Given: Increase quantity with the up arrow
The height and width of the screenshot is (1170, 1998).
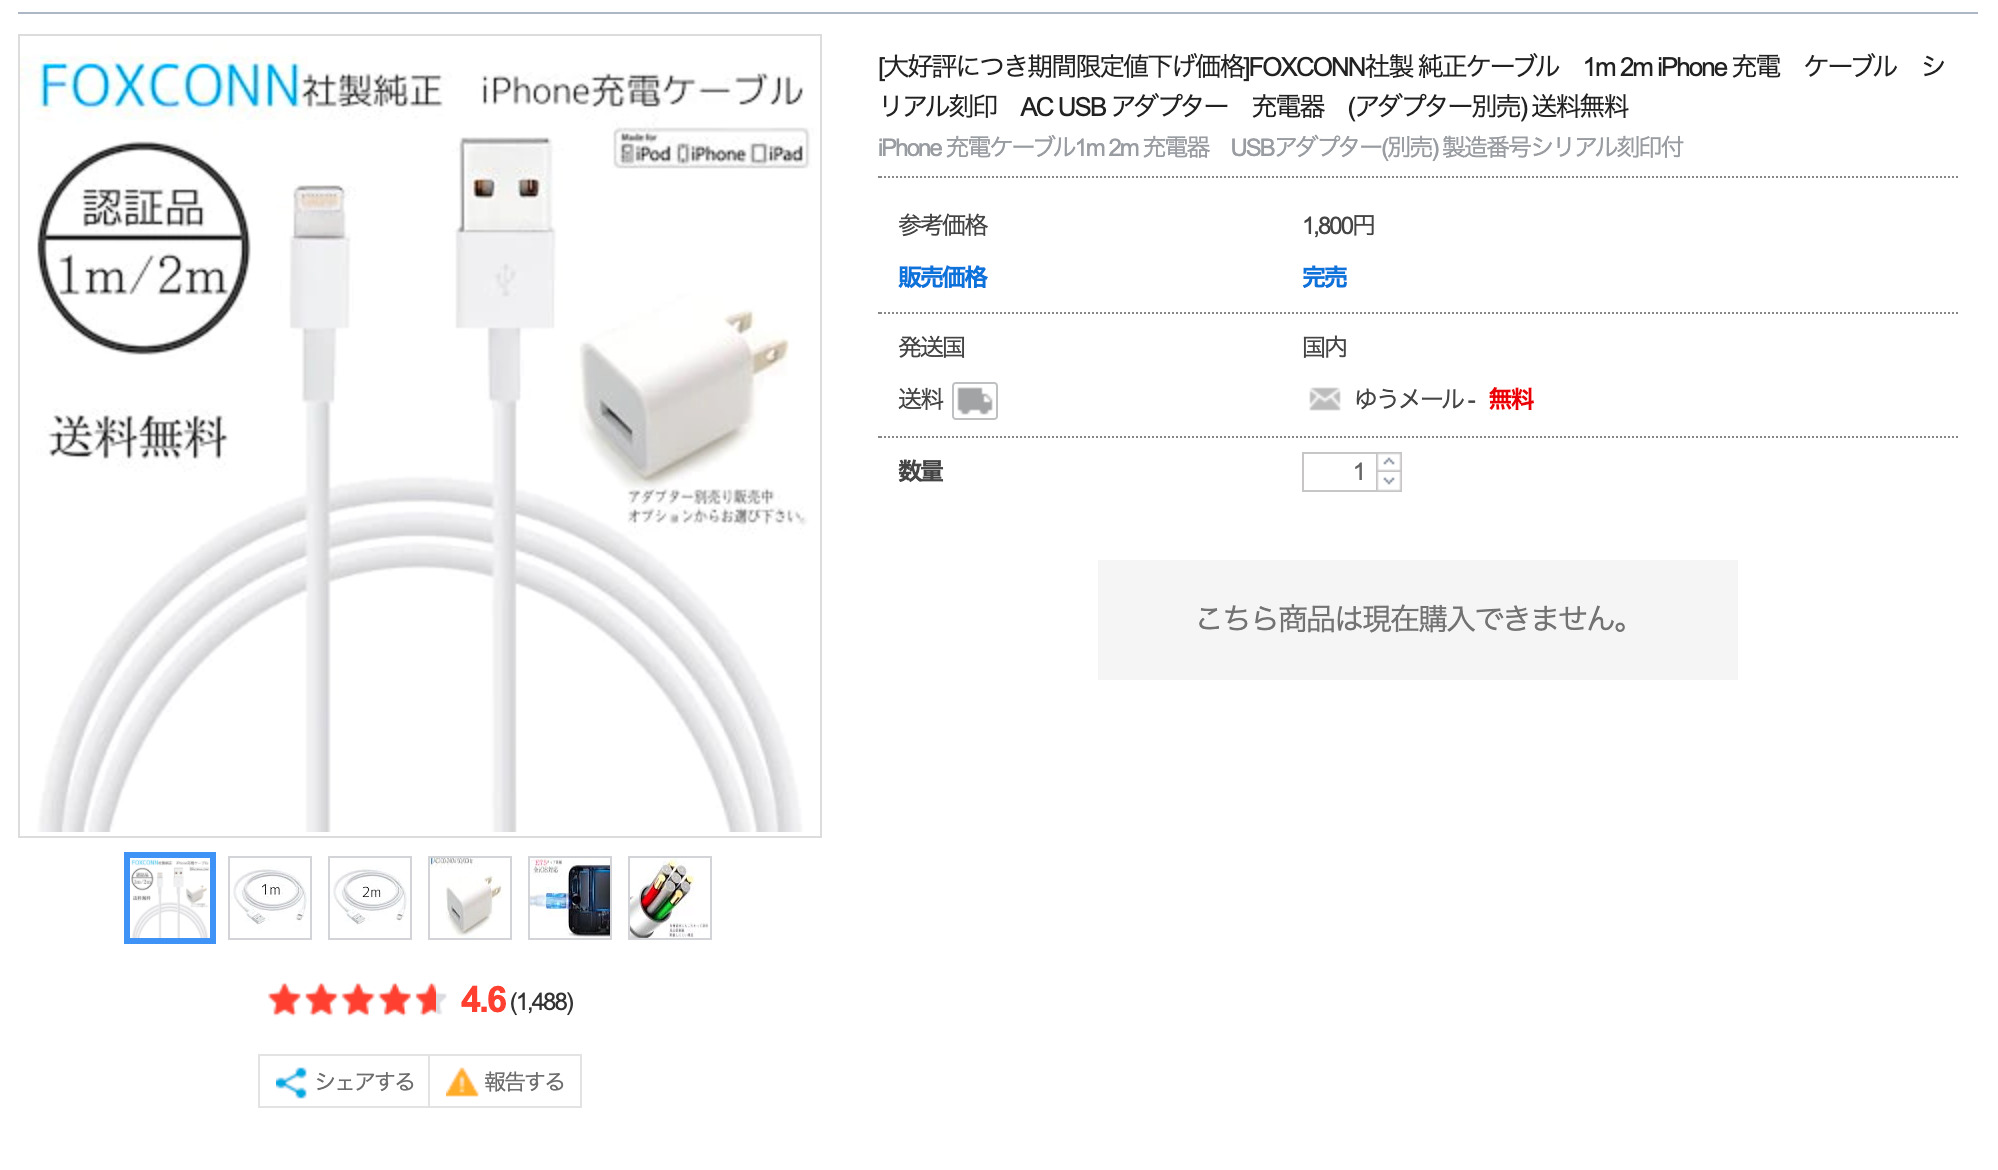Looking at the screenshot, I should (x=1389, y=462).
